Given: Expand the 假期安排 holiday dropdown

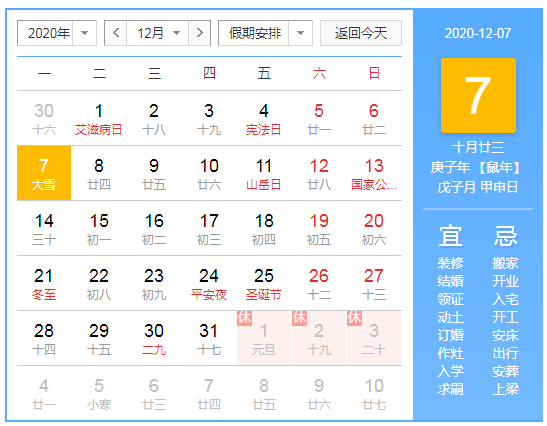Looking at the screenshot, I should pos(265,33).
